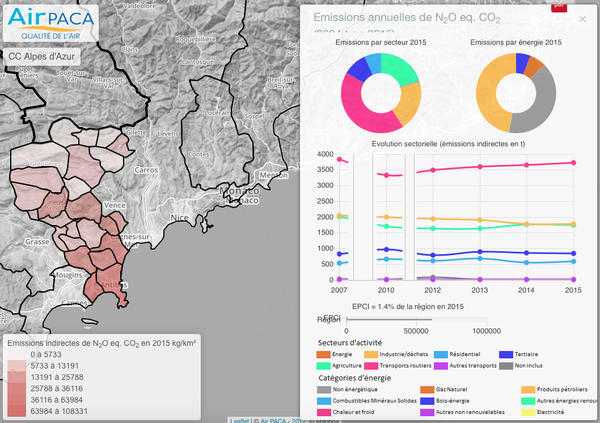Click Nice city label on map

pos(179,217)
